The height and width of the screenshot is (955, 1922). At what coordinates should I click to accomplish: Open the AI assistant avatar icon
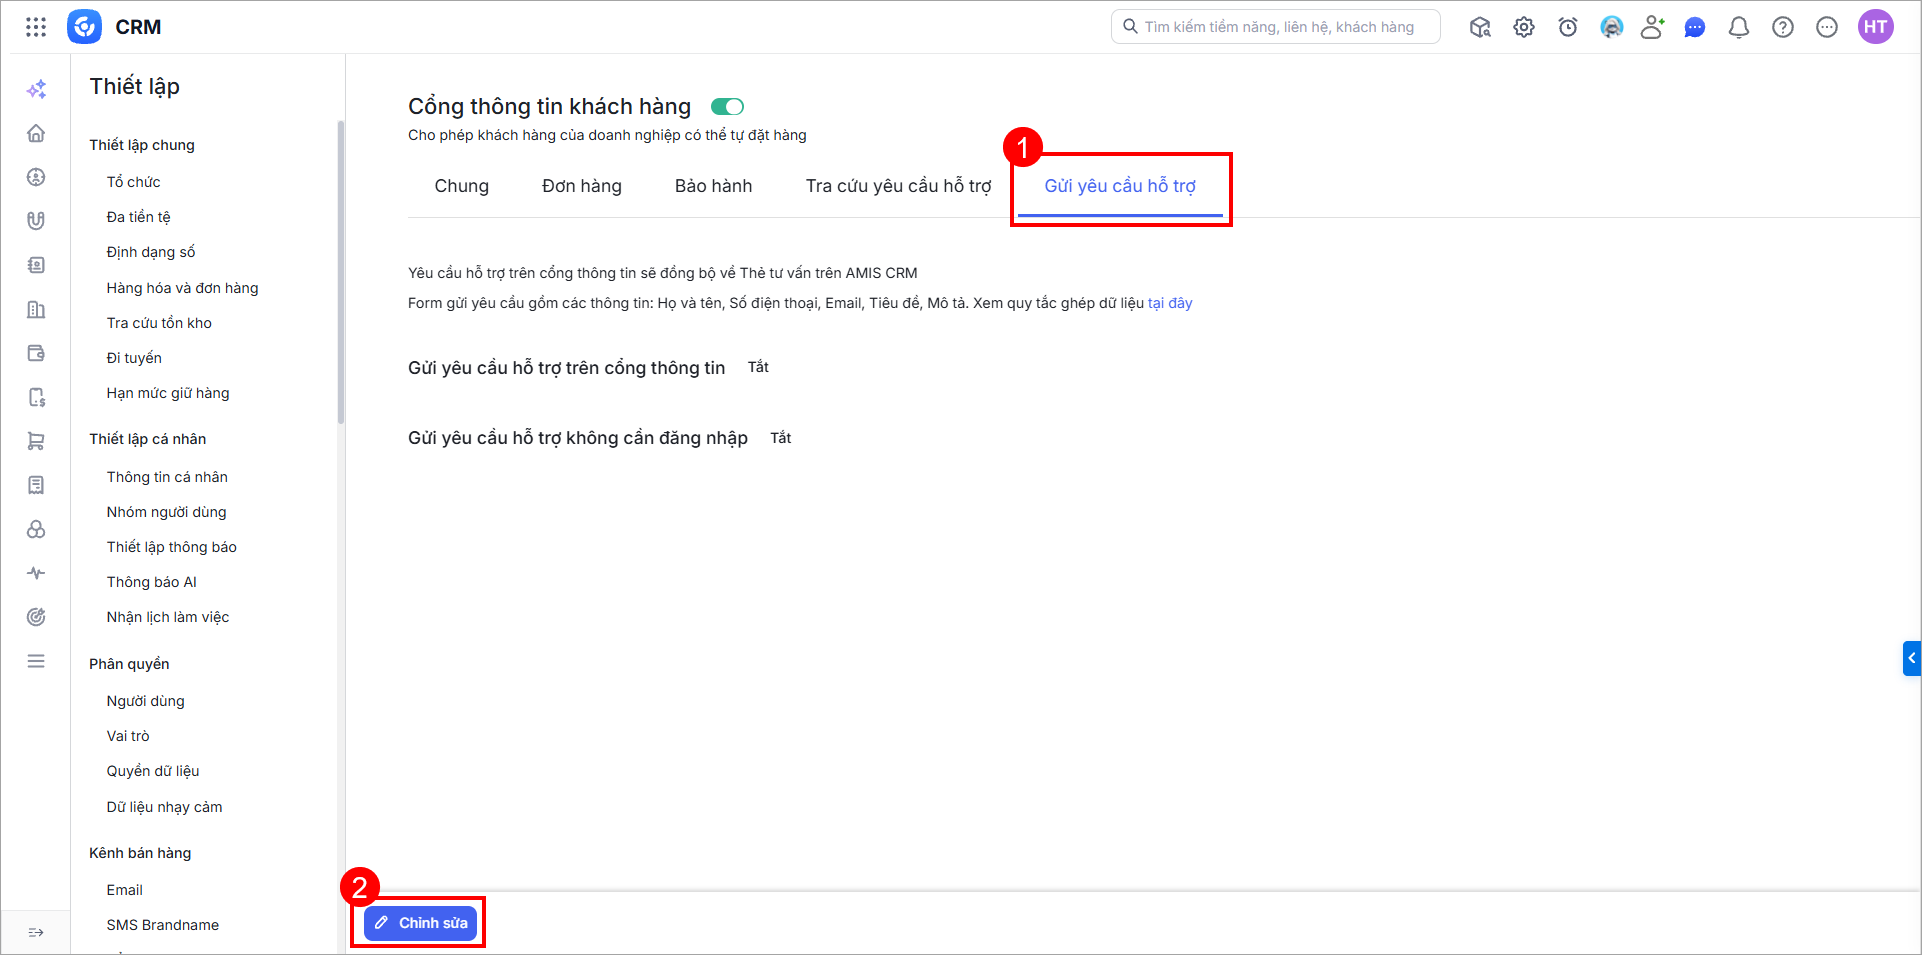pos(1611,27)
